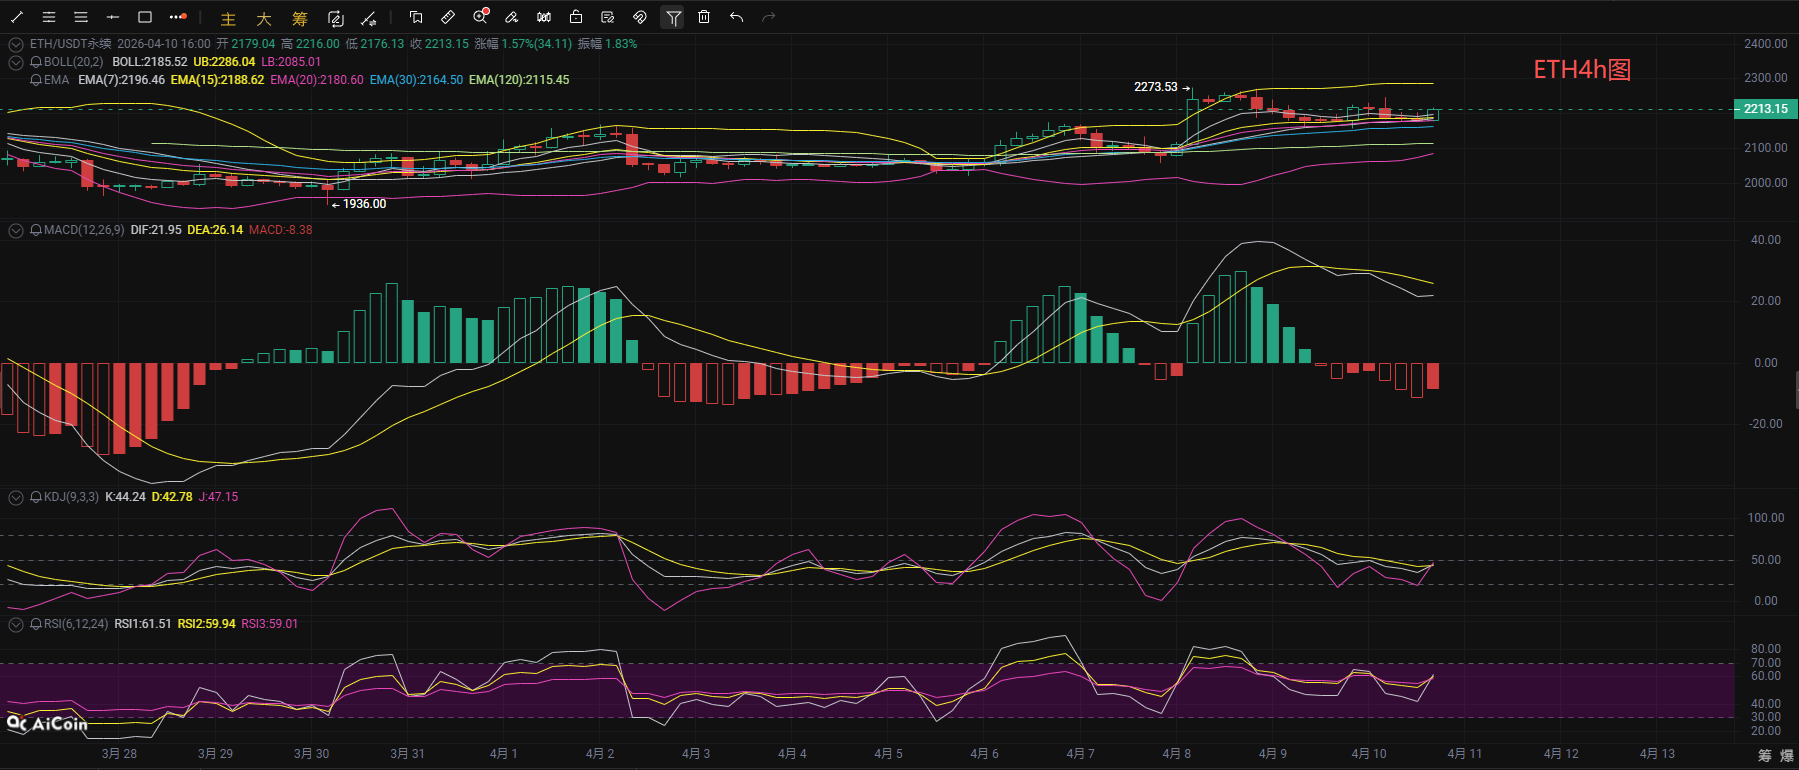This screenshot has width=1799, height=770.
Task: Select the rectangle shape tool
Action: click(x=145, y=17)
